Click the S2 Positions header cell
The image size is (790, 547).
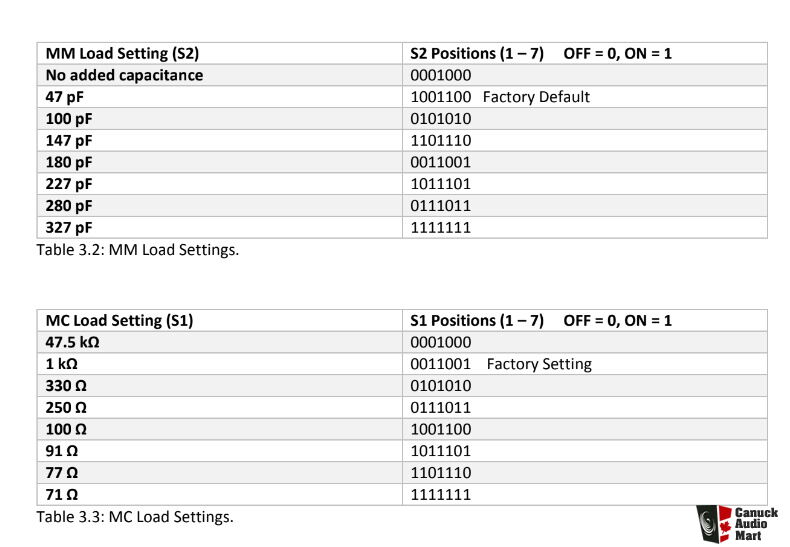(585, 53)
